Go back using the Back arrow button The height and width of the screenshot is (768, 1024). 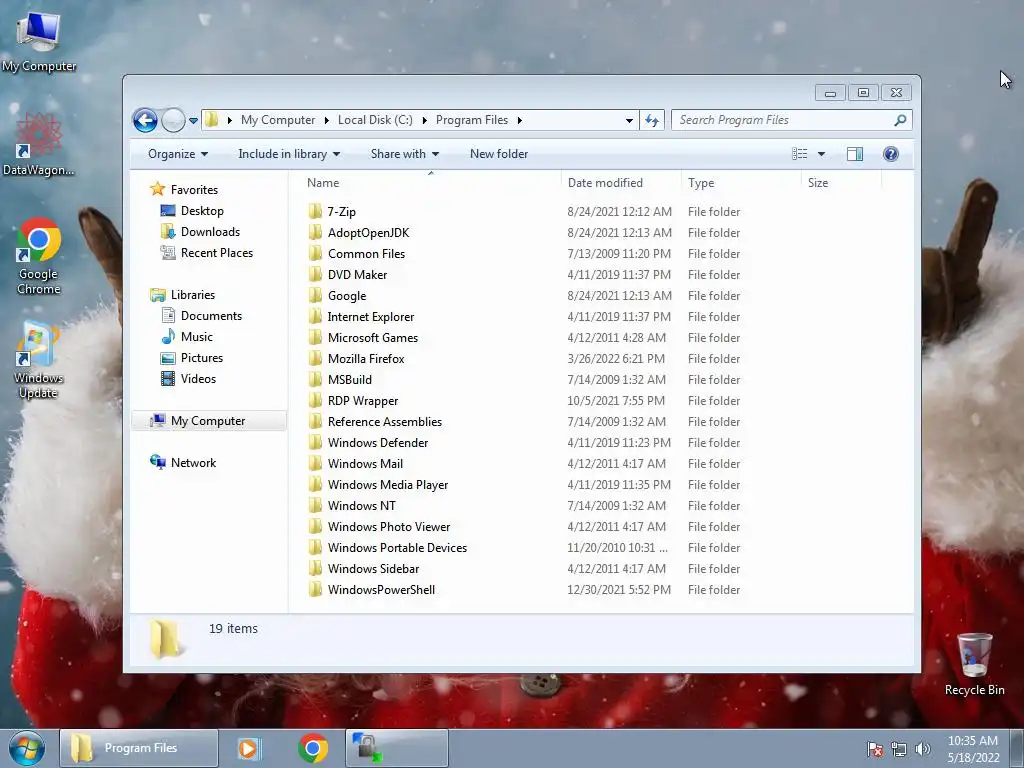(145, 120)
